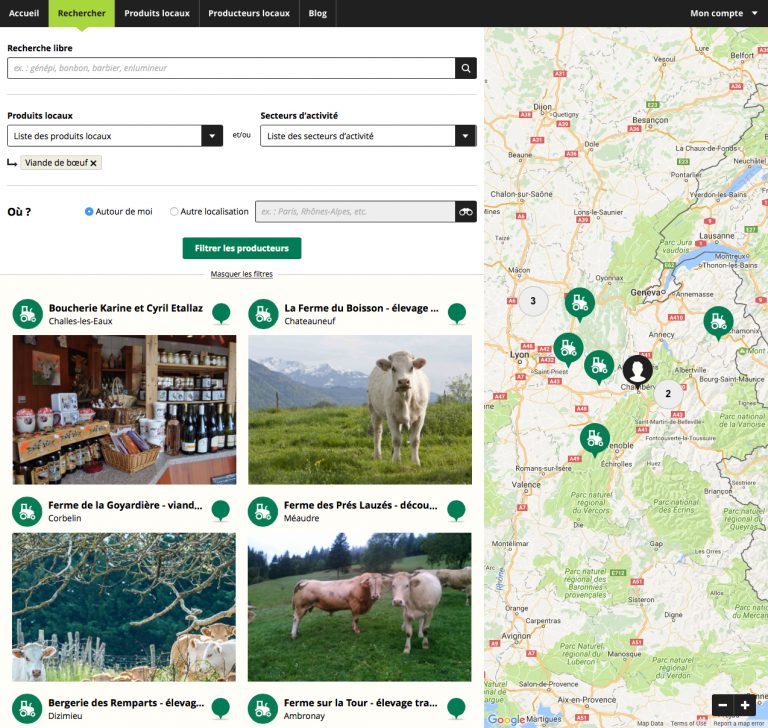The height and width of the screenshot is (728, 768).
Task: Remove the Viande de bœuf filter tag
Action: coord(94,163)
